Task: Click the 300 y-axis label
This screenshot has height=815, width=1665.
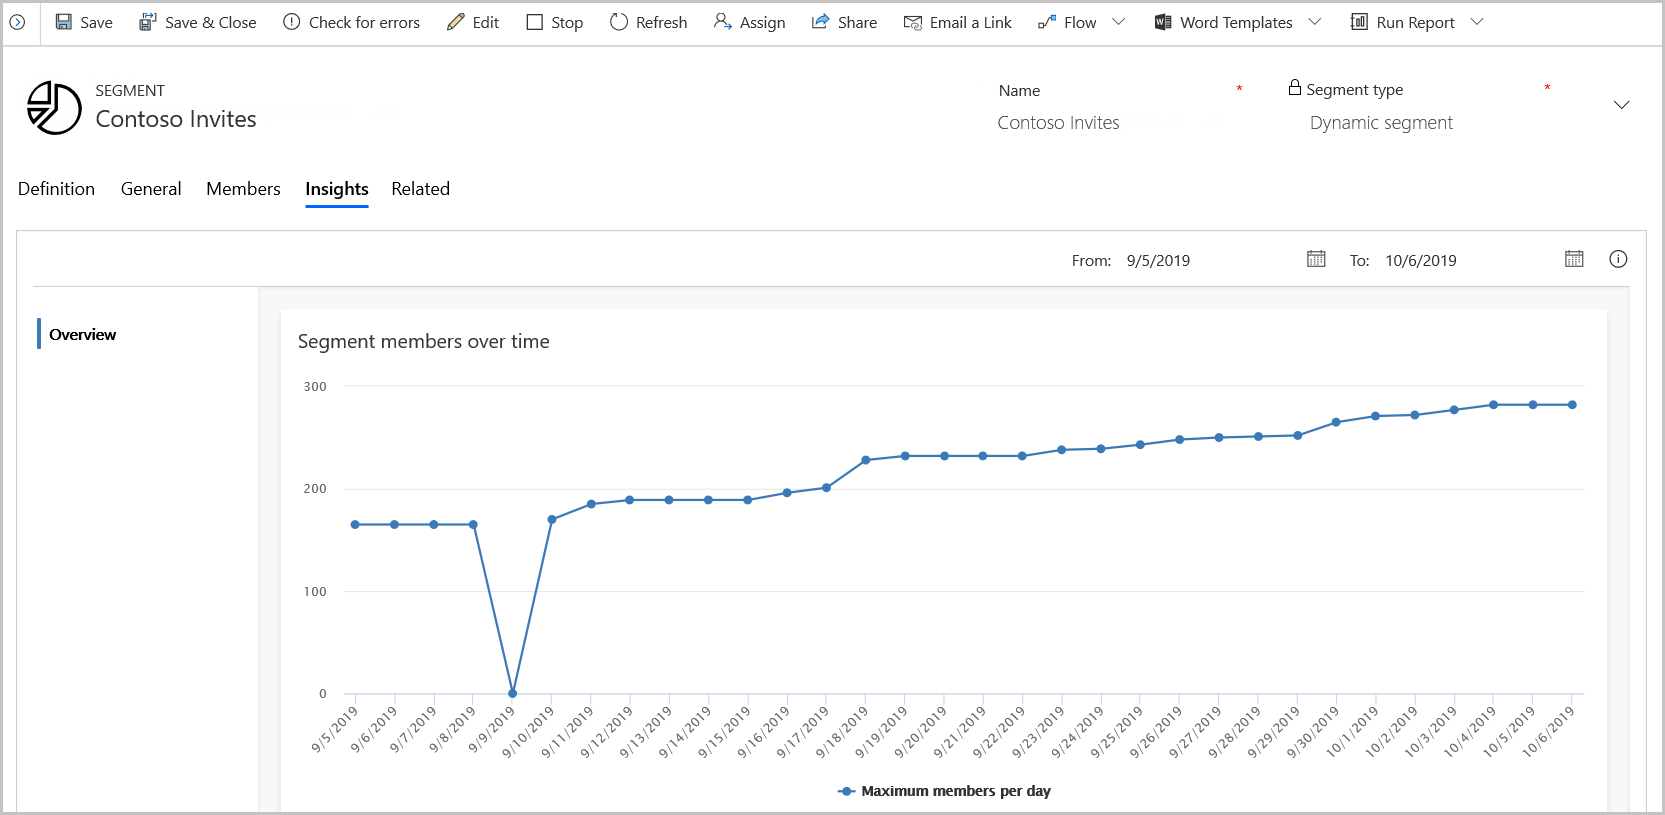Action: tap(315, 387)
